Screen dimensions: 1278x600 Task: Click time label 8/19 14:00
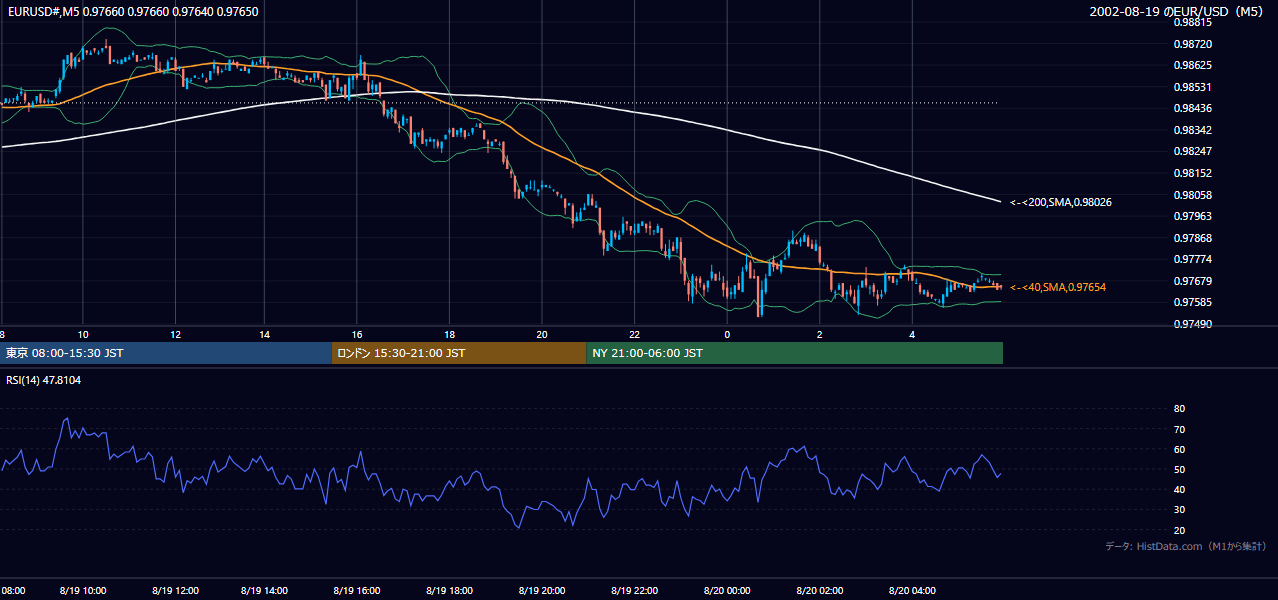pos(264,591)
